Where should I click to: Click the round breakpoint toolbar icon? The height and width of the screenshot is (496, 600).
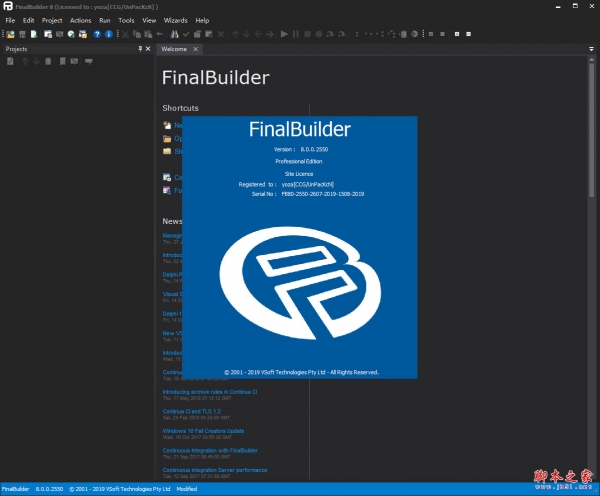(319, 34)
